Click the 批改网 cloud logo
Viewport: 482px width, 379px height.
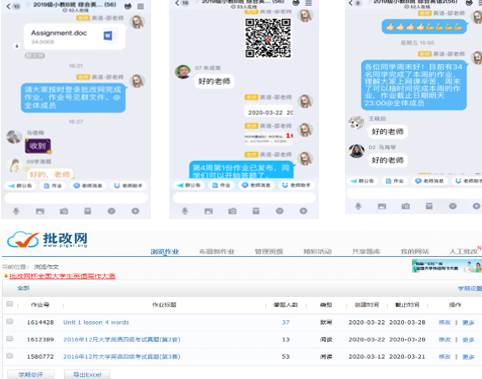point(23,240)
